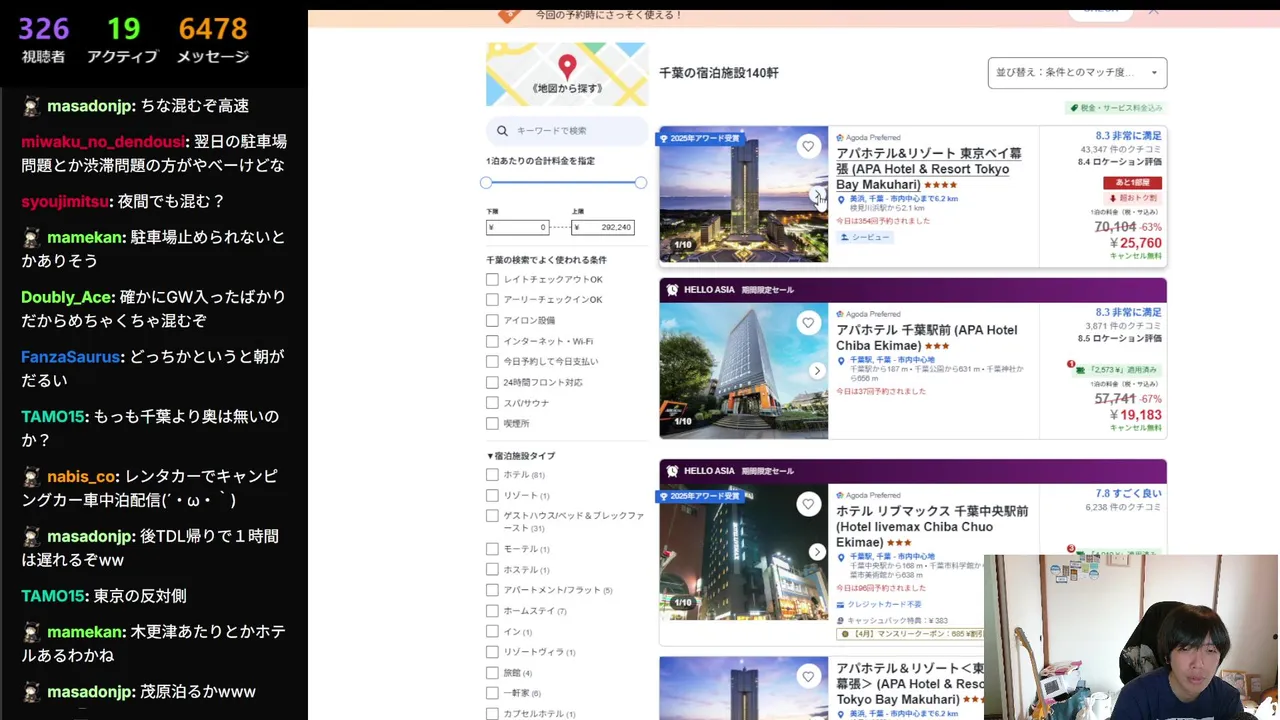Check アーリーチェックインOK filter

[x=492, y=300]
